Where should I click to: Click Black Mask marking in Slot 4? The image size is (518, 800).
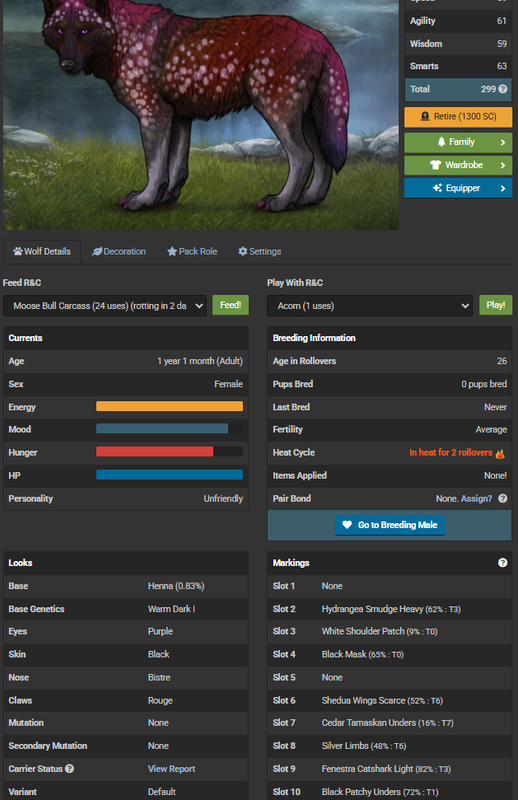click(x=362, y=654)
